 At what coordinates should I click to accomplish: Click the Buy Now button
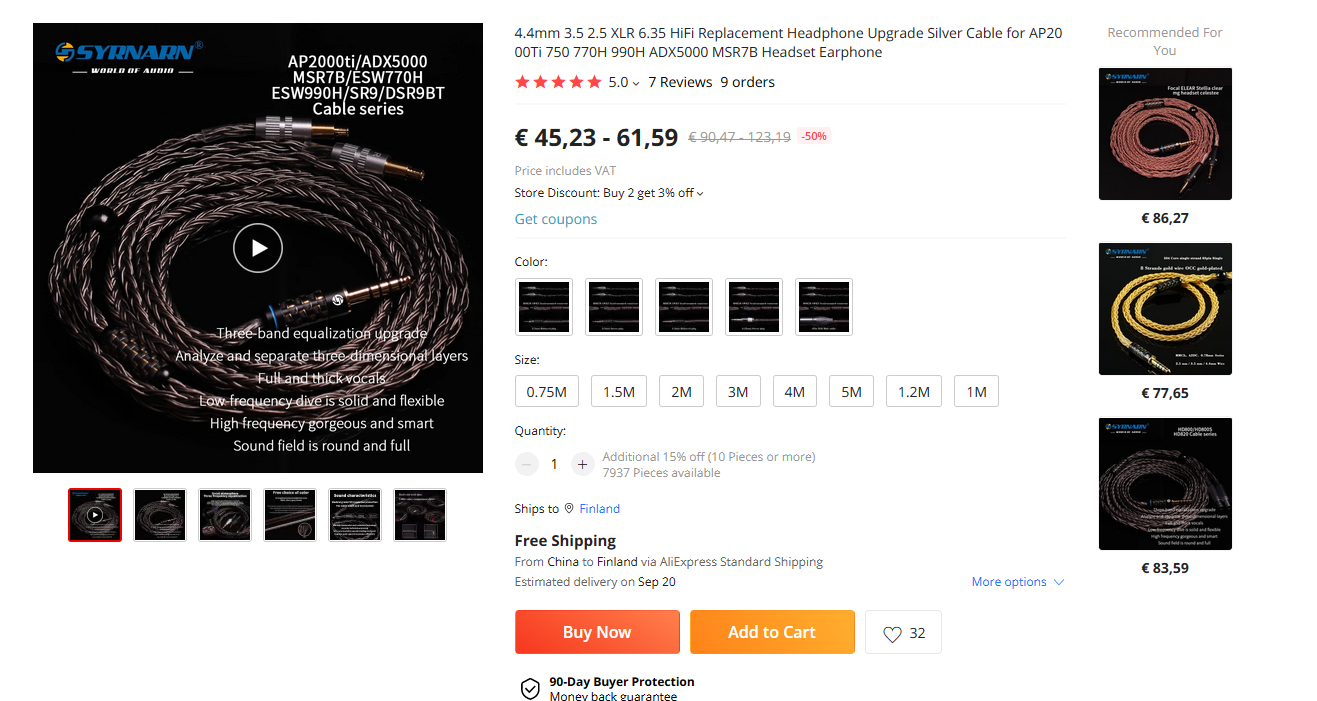[x=597, y=632]
